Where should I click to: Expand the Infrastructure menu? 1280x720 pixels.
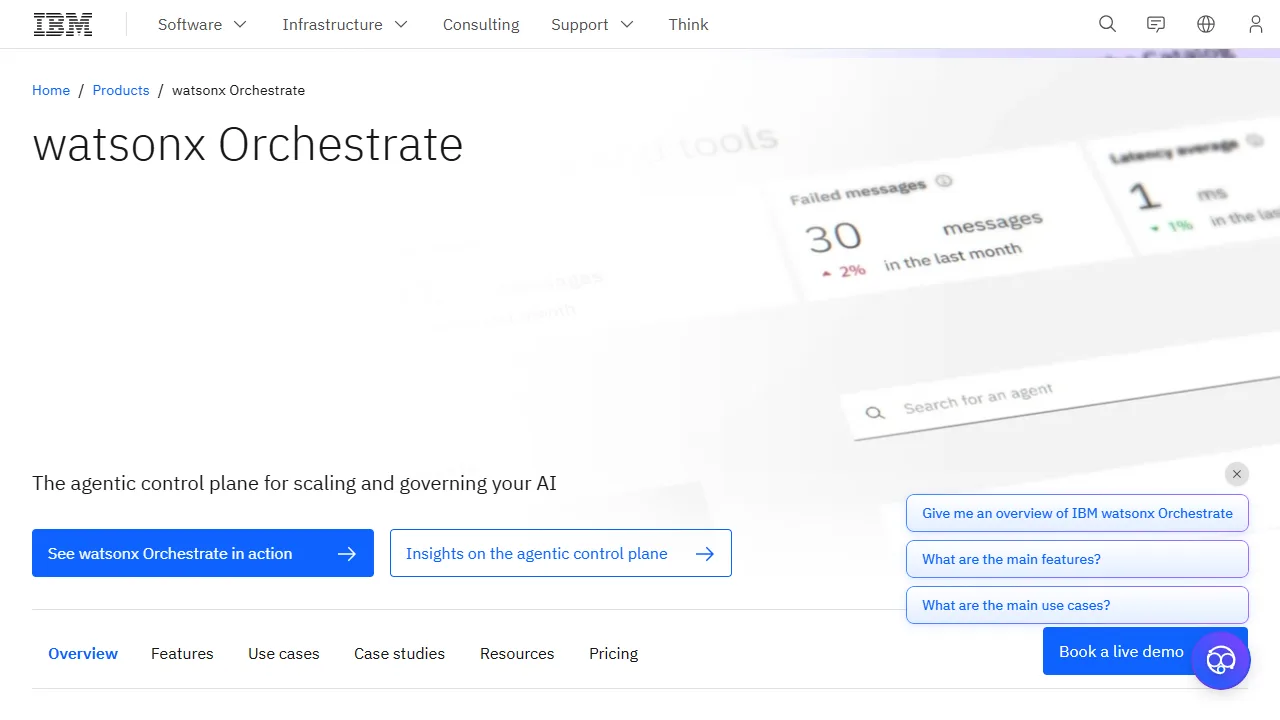[x=345, y=24]
